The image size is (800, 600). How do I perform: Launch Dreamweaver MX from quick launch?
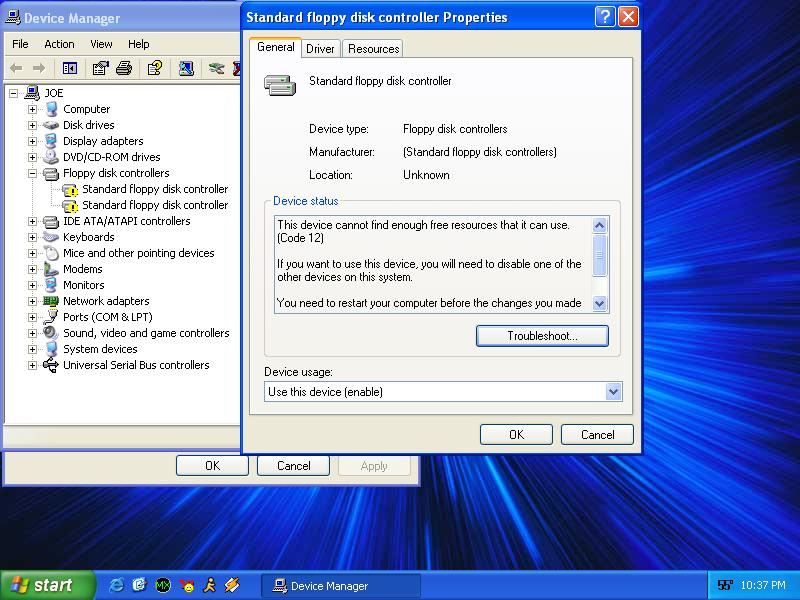point(164,586)
